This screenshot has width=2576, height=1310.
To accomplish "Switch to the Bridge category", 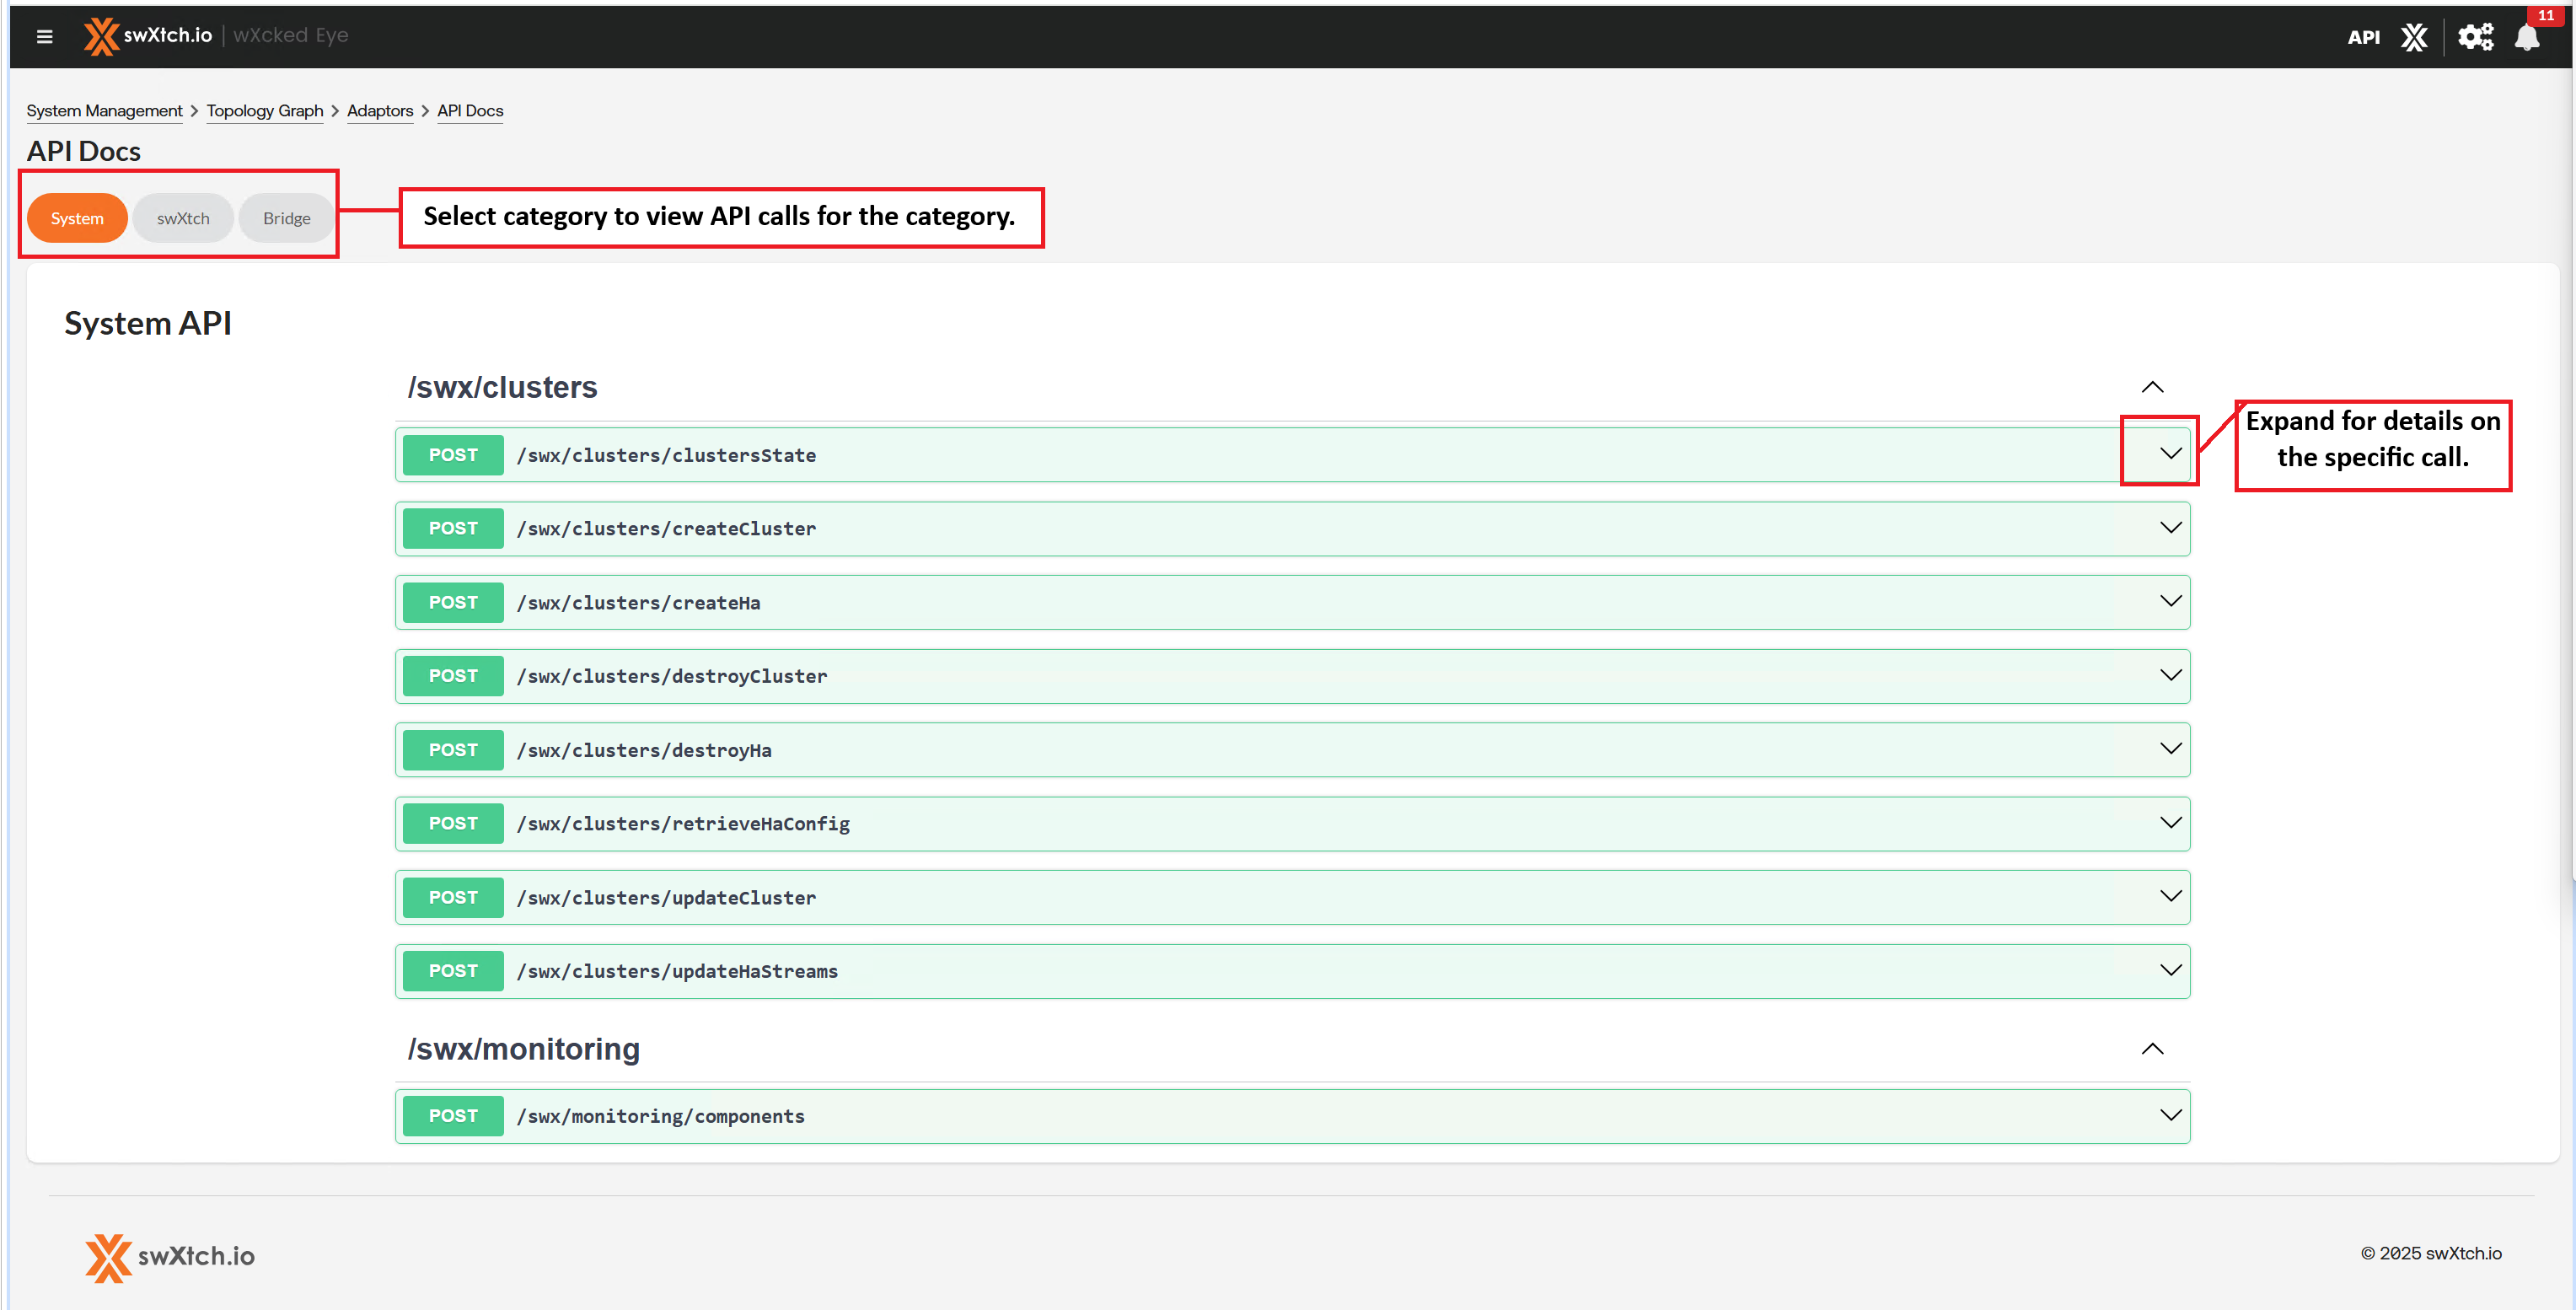I will (x=287, y=218).
